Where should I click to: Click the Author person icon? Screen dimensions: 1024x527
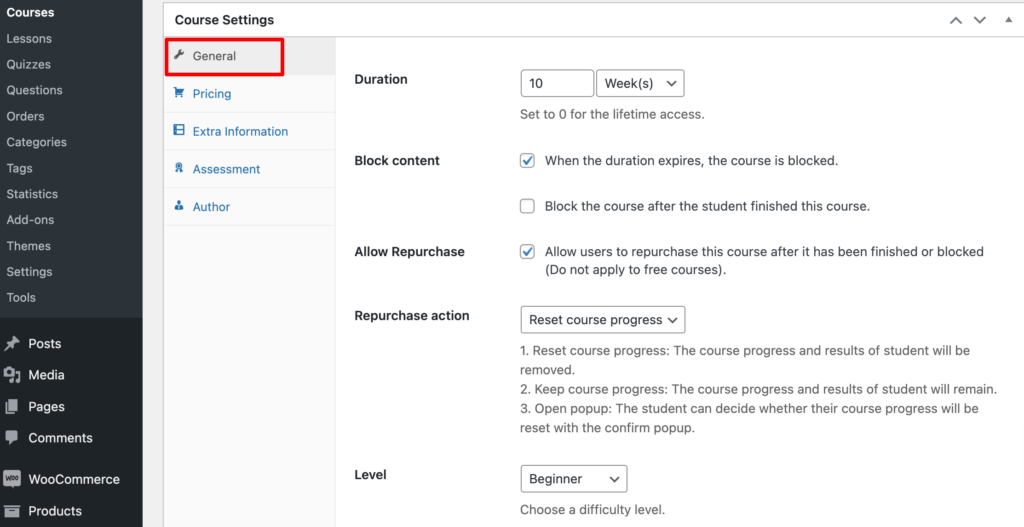pos(179,206)
